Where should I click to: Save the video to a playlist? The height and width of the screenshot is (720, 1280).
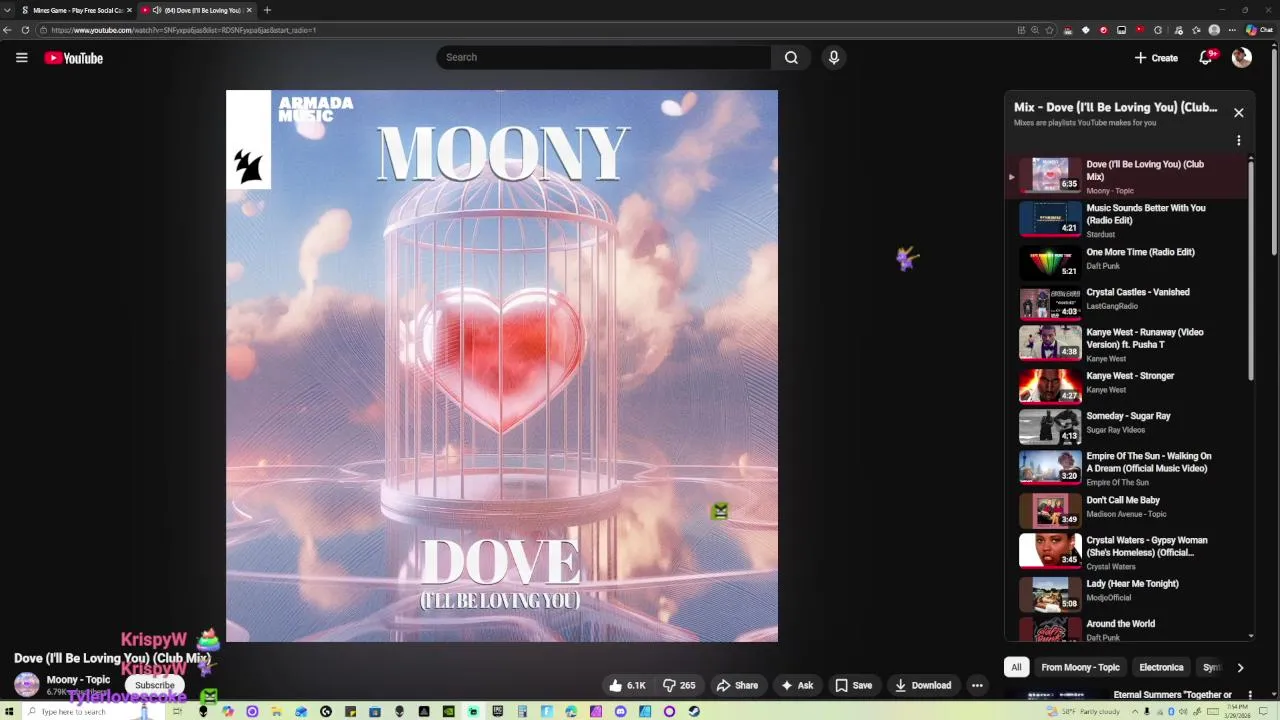click(853, 685)
